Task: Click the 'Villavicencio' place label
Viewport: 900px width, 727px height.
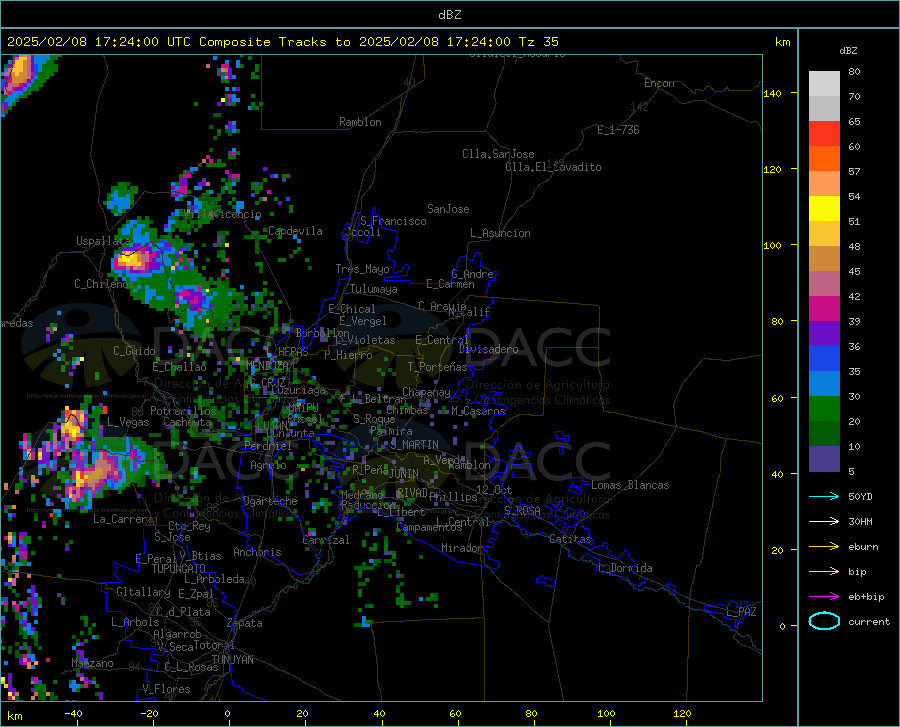Action: (223, 214)
